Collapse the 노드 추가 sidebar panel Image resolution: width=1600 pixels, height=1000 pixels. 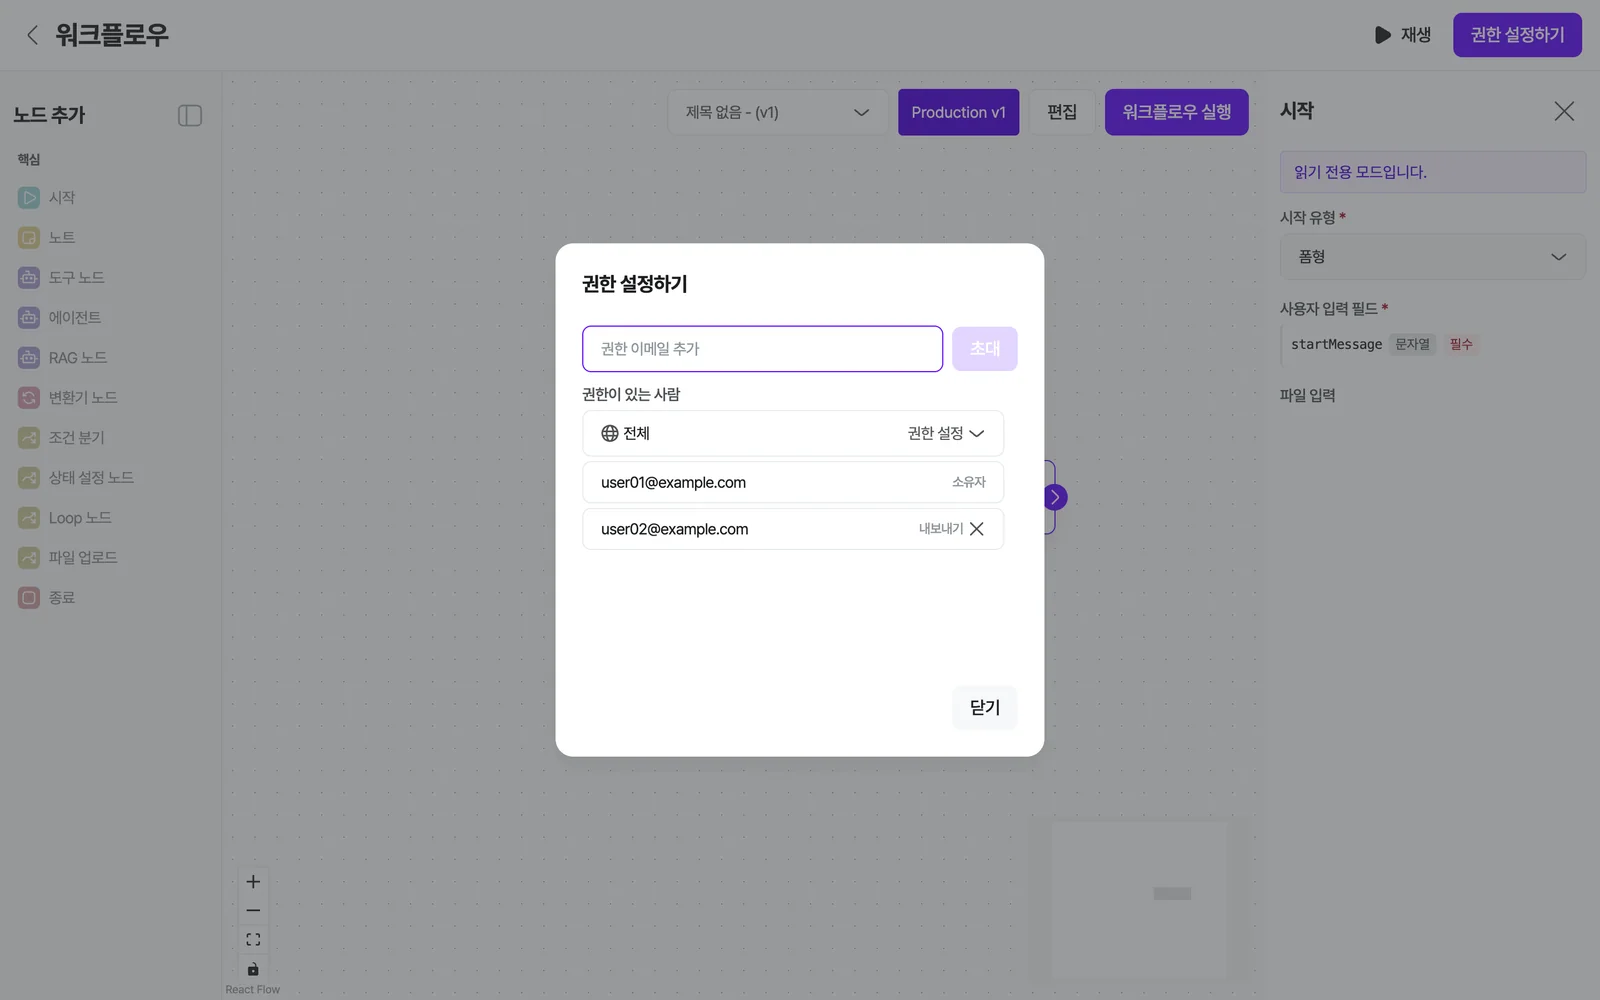[x=190, y=115]
